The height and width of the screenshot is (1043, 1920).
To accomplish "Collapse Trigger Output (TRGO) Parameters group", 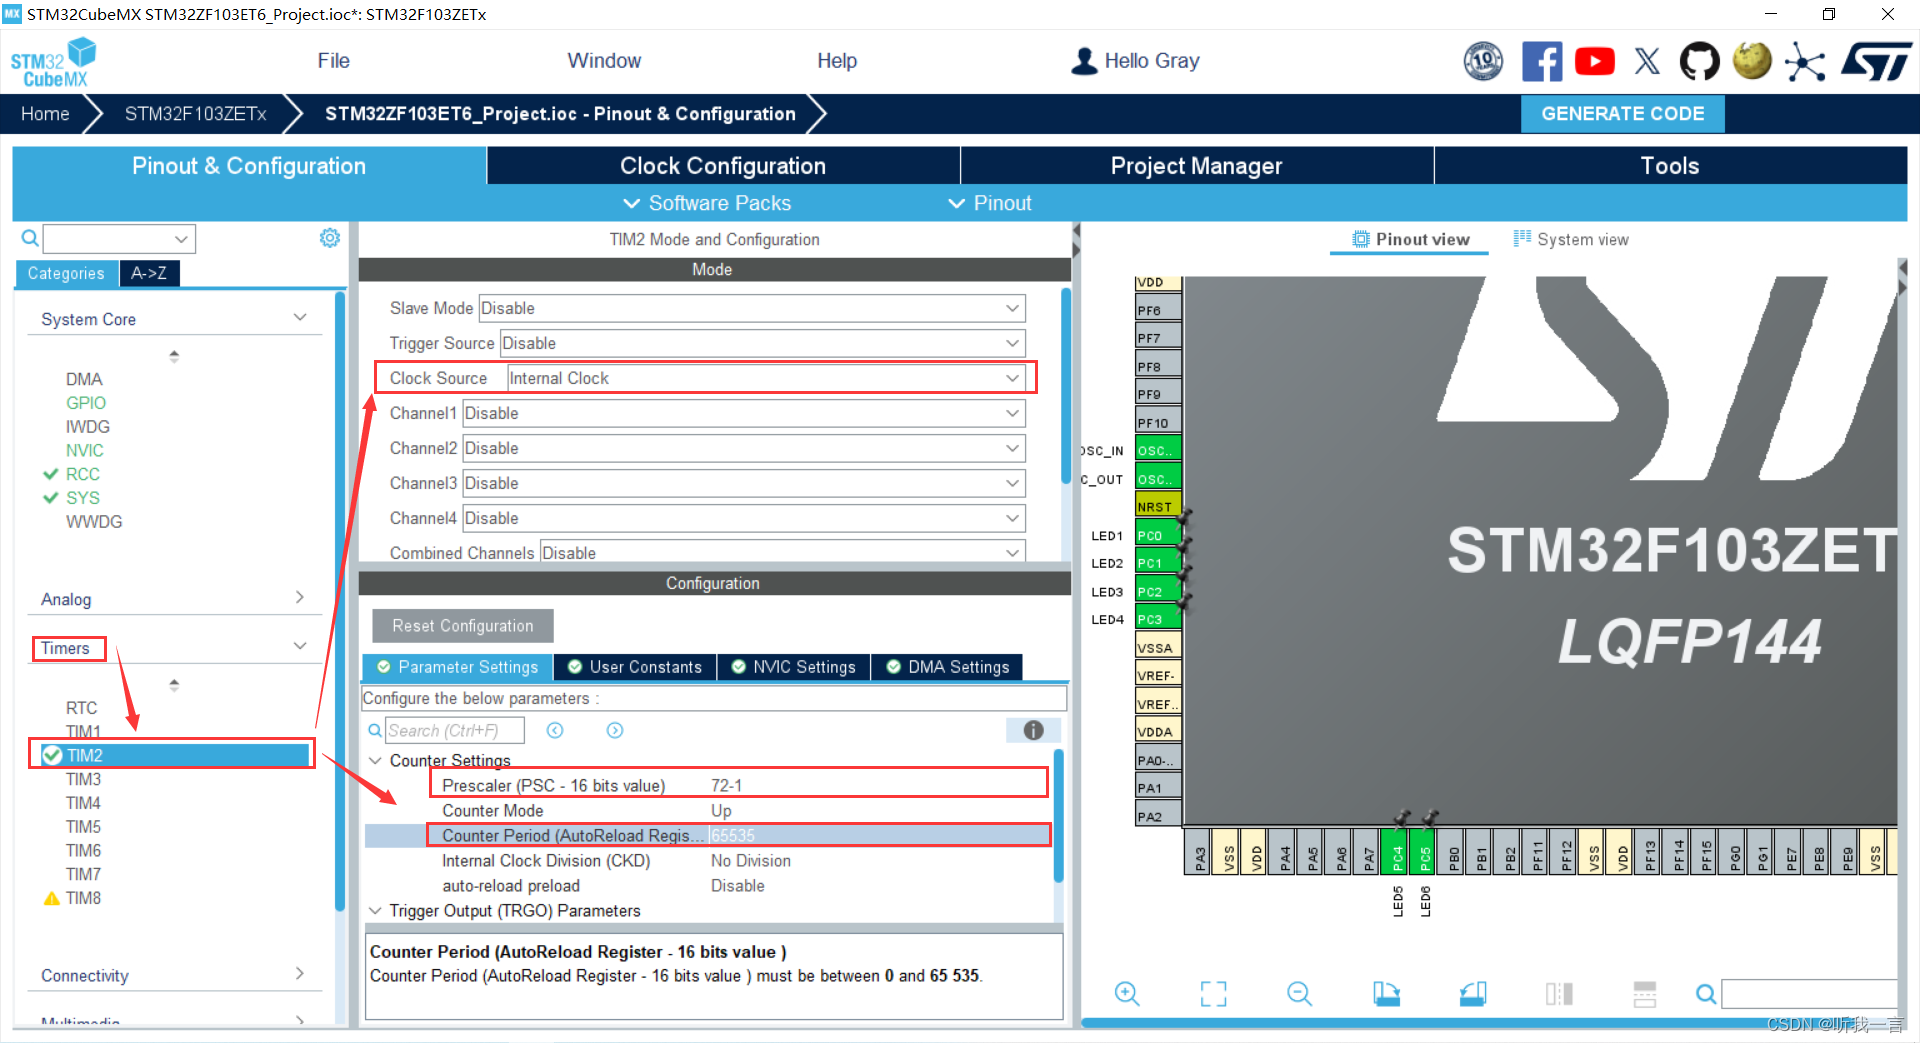I will tap(376, 911).
